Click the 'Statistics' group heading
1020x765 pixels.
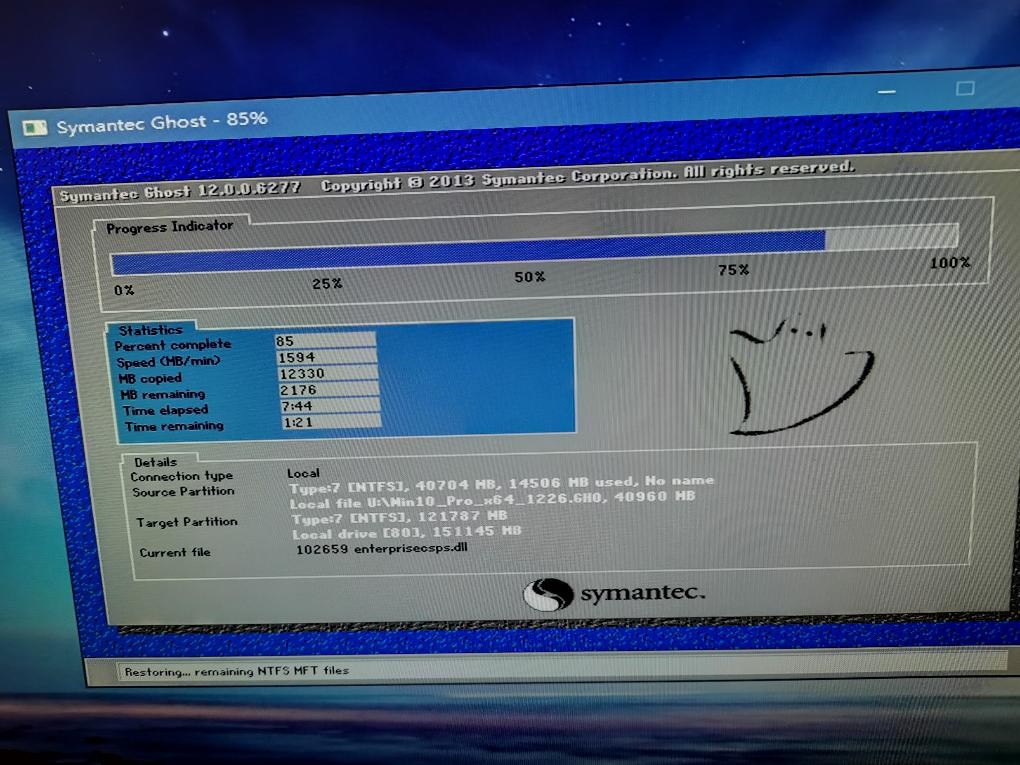click(150, 330)
